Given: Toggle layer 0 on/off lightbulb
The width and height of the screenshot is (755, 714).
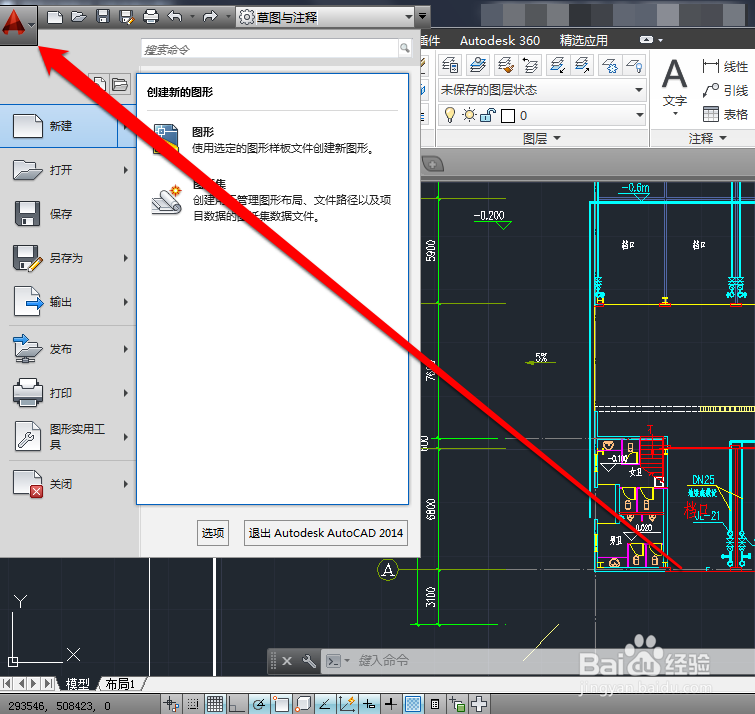Looking at the screenshot, I should click(x=450, y=116).
